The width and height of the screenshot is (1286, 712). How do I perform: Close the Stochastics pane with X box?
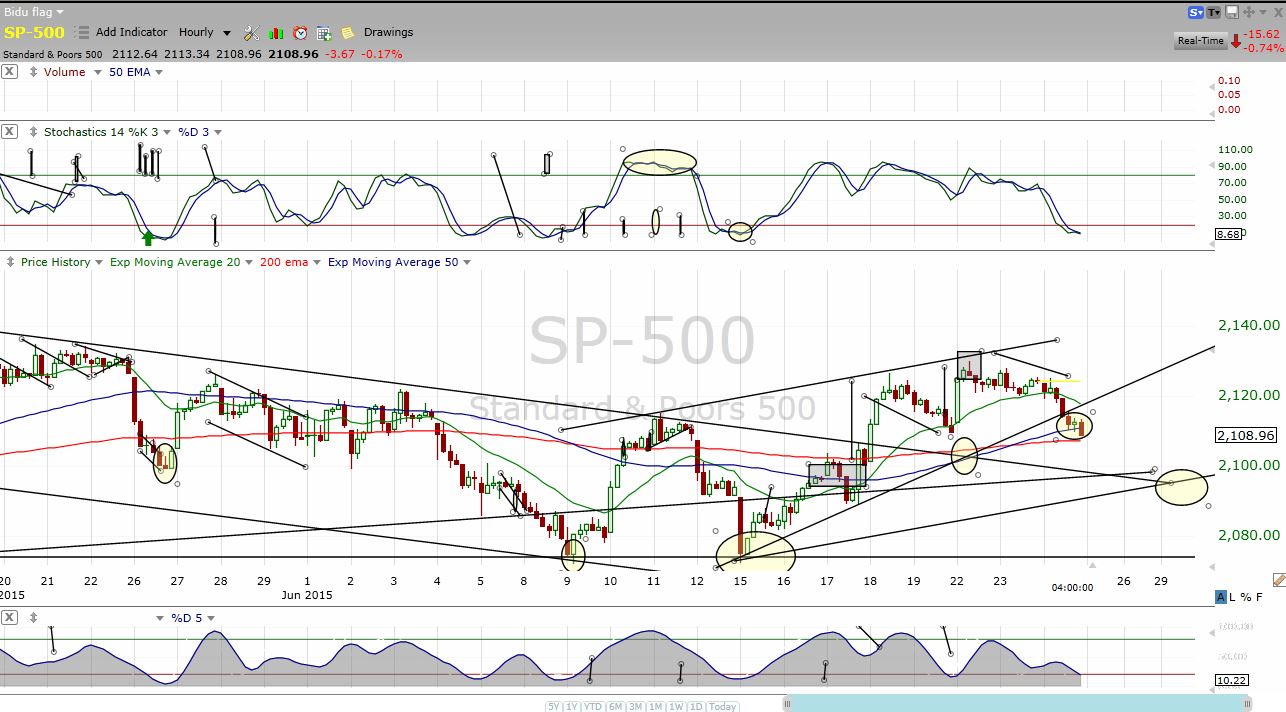click(9, 132)
